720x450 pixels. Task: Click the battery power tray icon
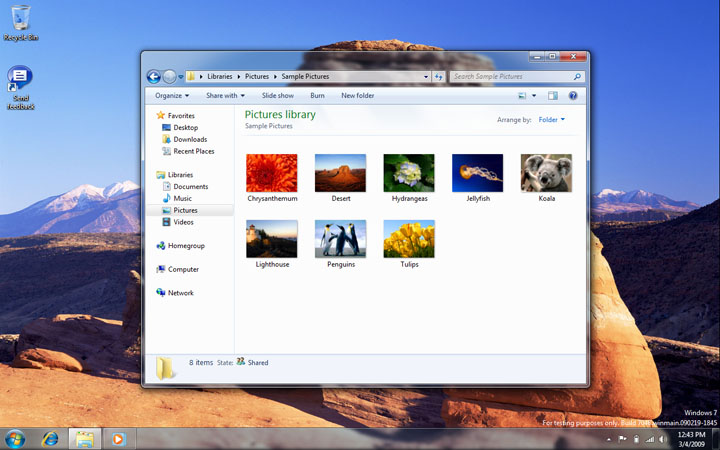click(636, 439)
